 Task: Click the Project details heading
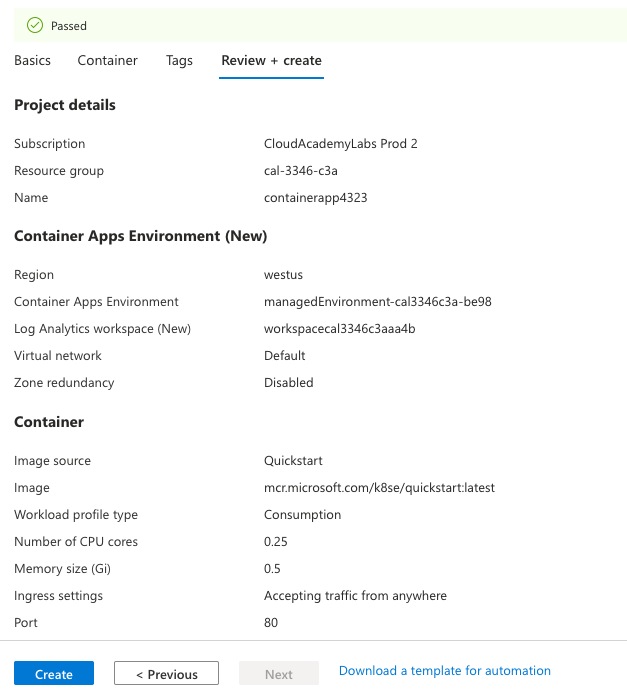pos(65,105)
